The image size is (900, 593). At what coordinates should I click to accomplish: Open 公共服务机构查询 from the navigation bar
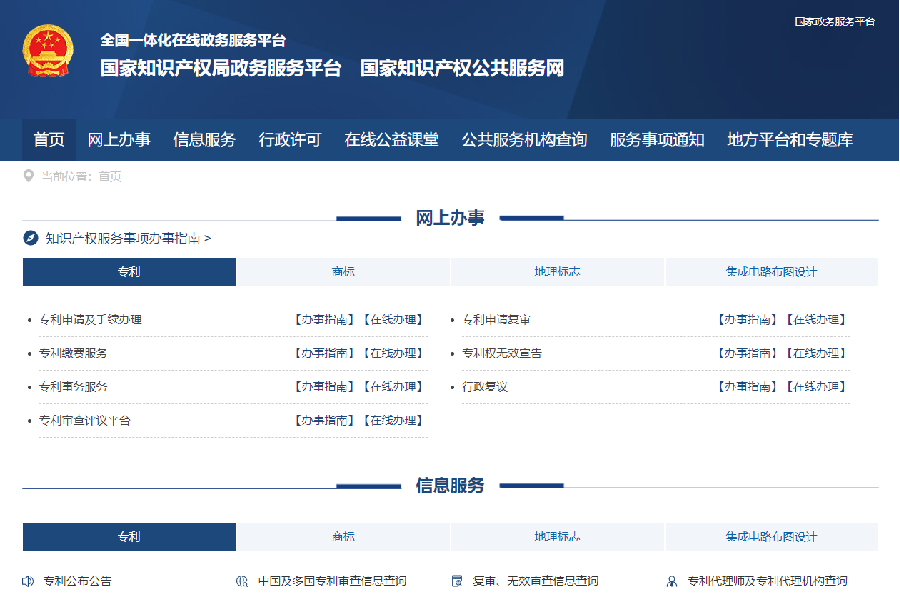click(524, 140)
